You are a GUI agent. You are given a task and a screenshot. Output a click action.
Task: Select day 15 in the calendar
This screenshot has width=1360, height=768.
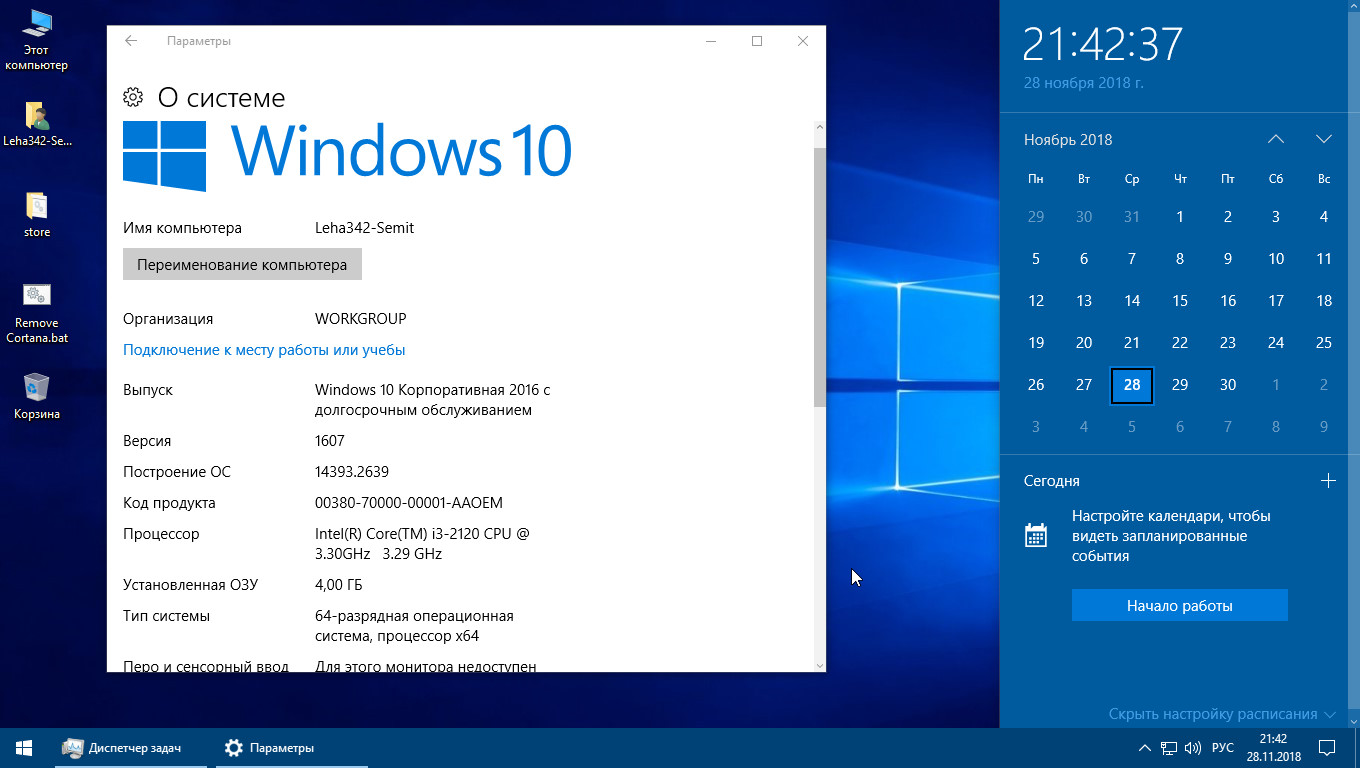[1180, 301]
